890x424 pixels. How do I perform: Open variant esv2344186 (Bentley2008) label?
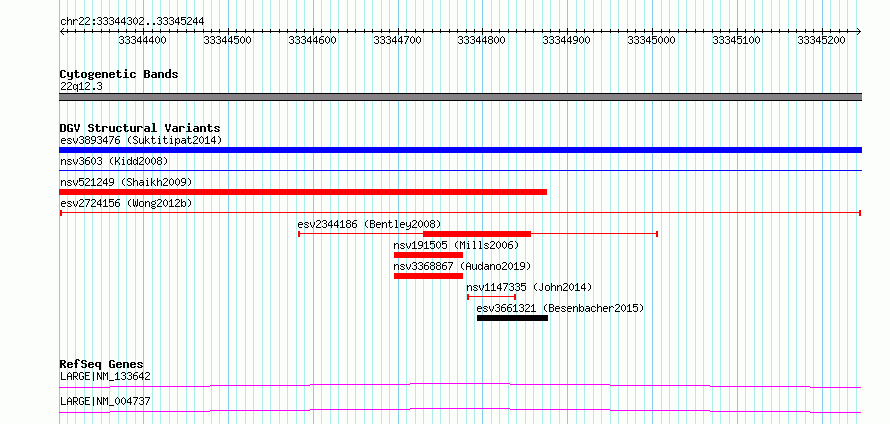pyautogui.click(x=369, y=224)
